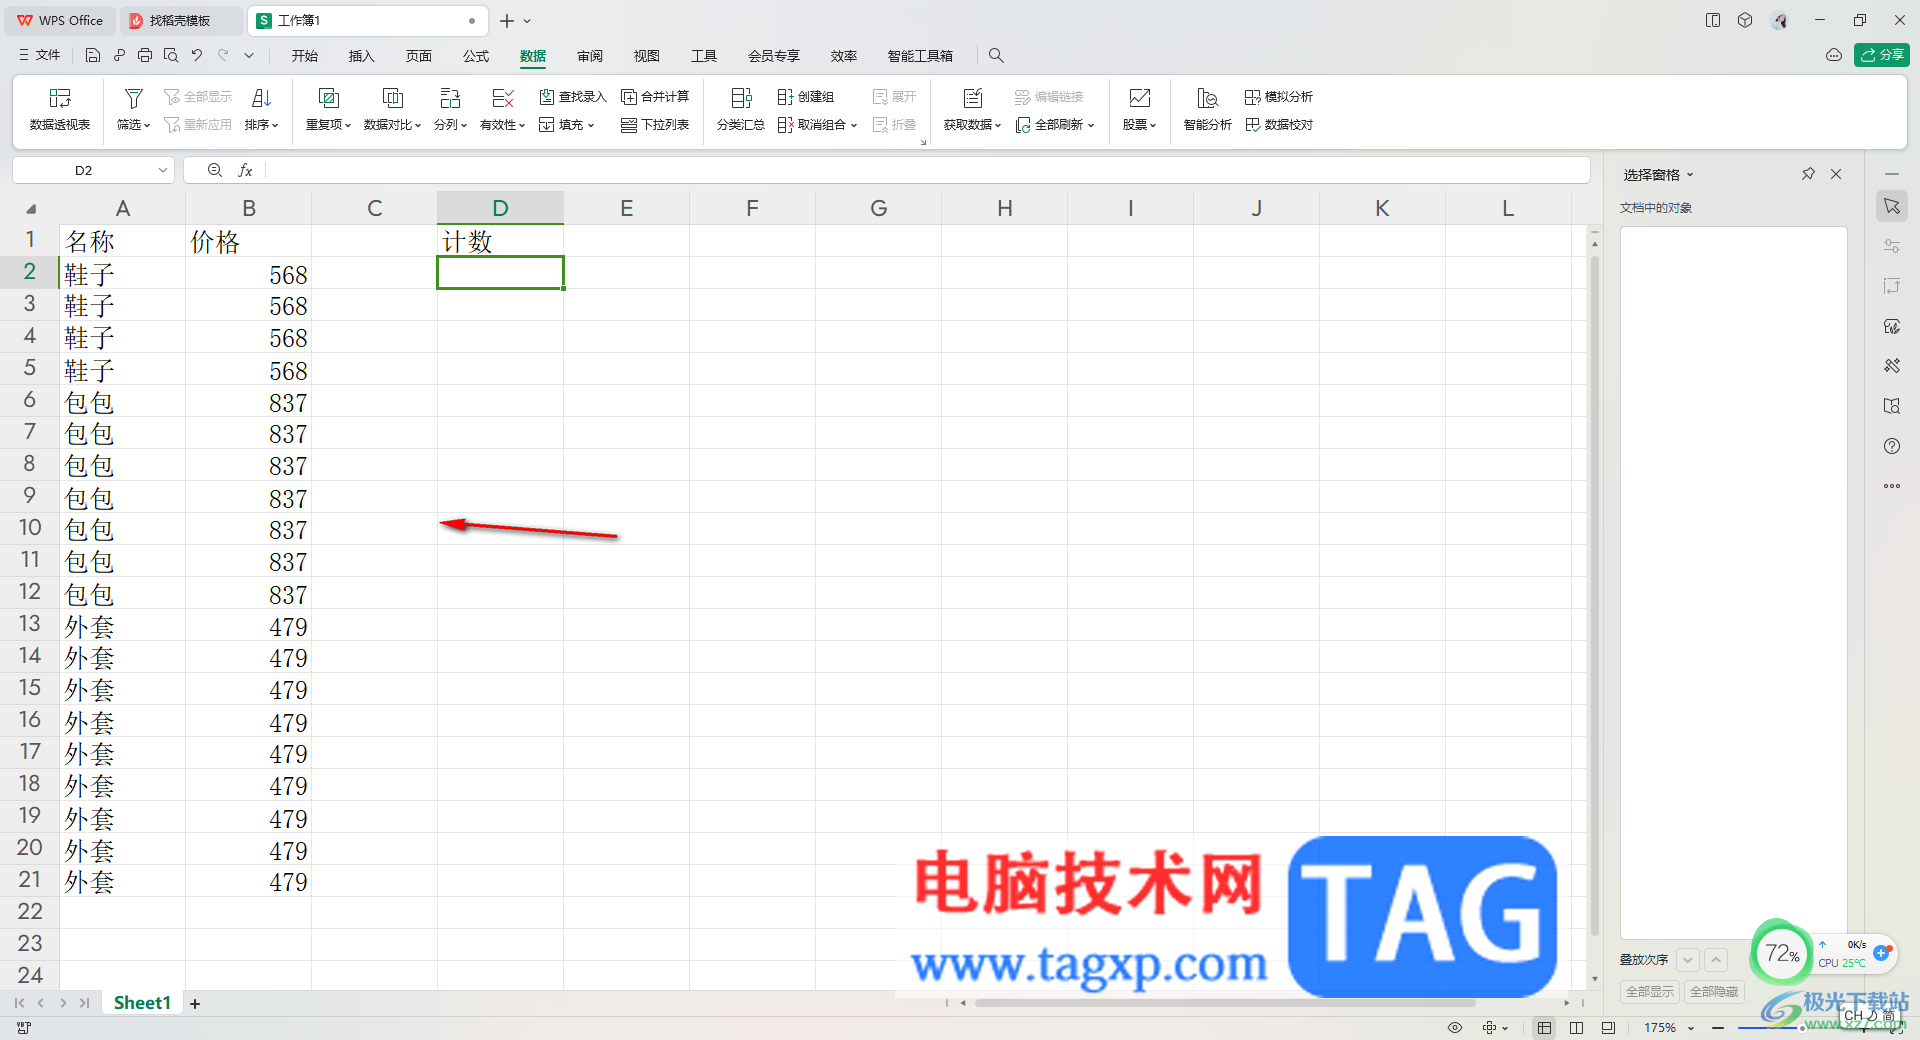1920x1040 pixels.
Task: Click the green 分享 share button
Action: [1881, 55]
